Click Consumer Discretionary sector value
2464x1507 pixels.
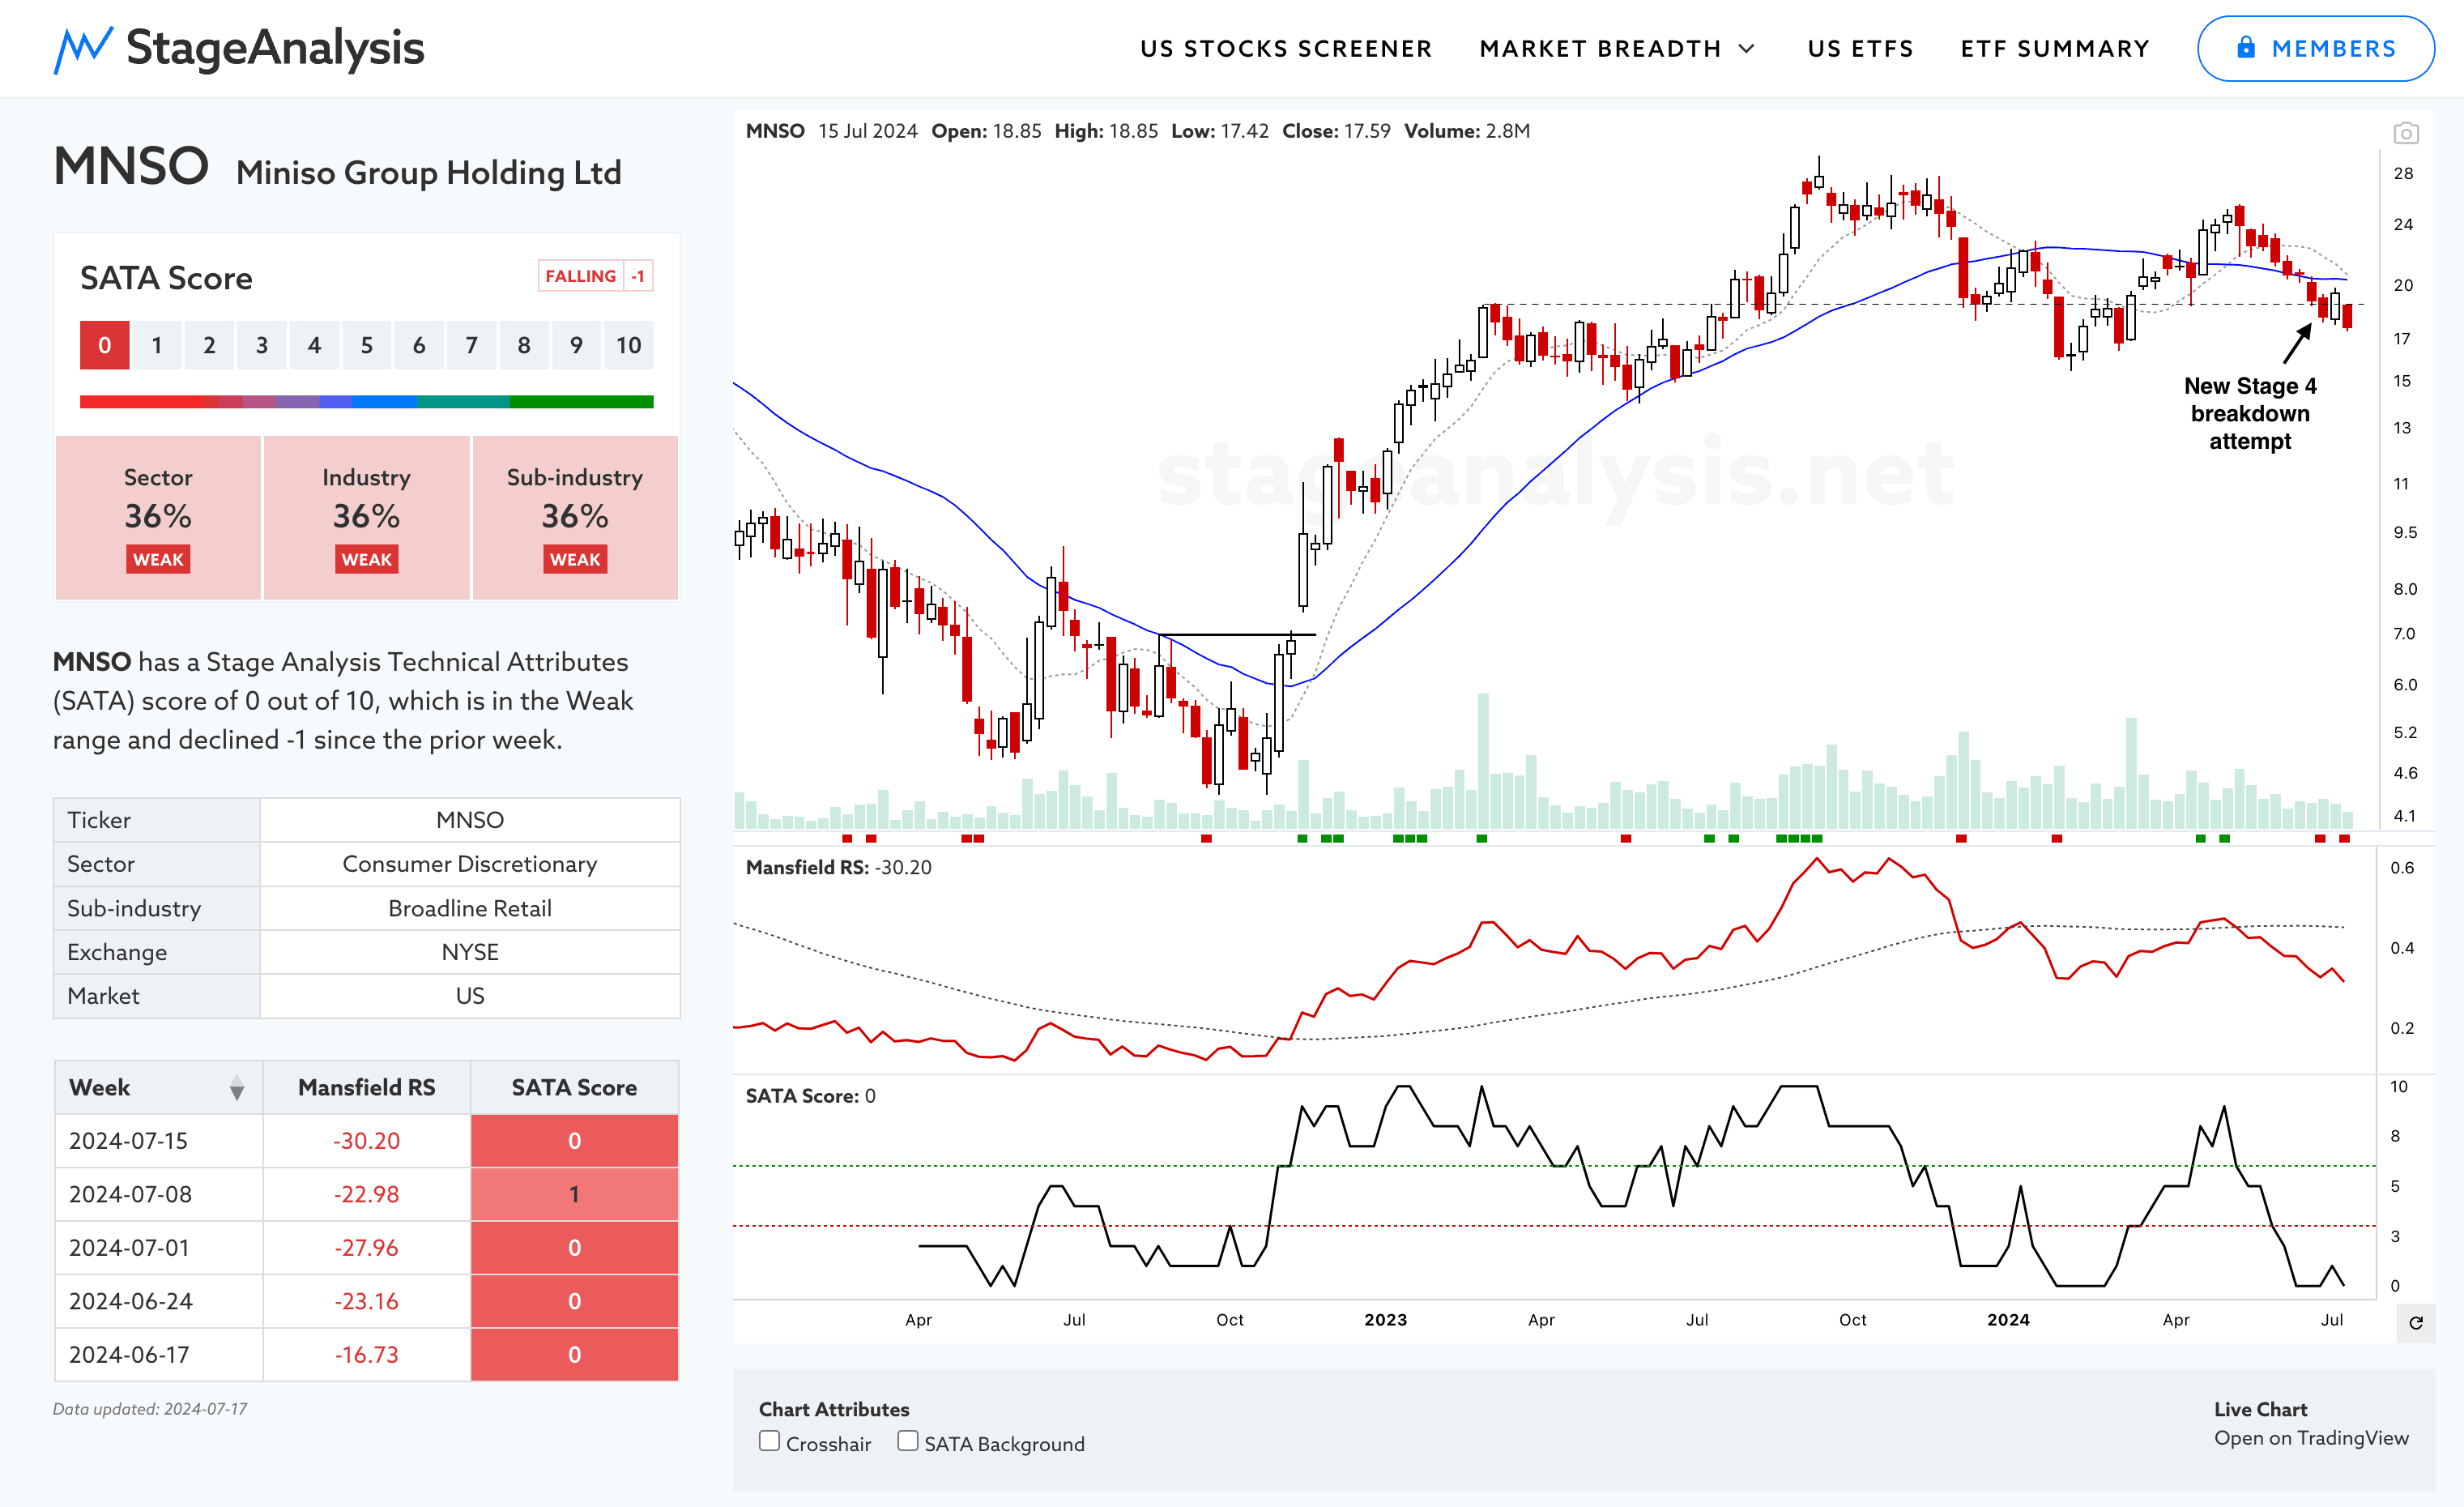click(x=470, y=864)
